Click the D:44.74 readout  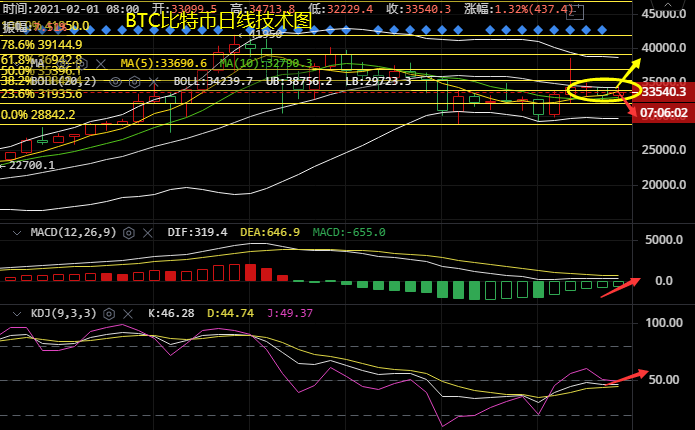[230, 313]
